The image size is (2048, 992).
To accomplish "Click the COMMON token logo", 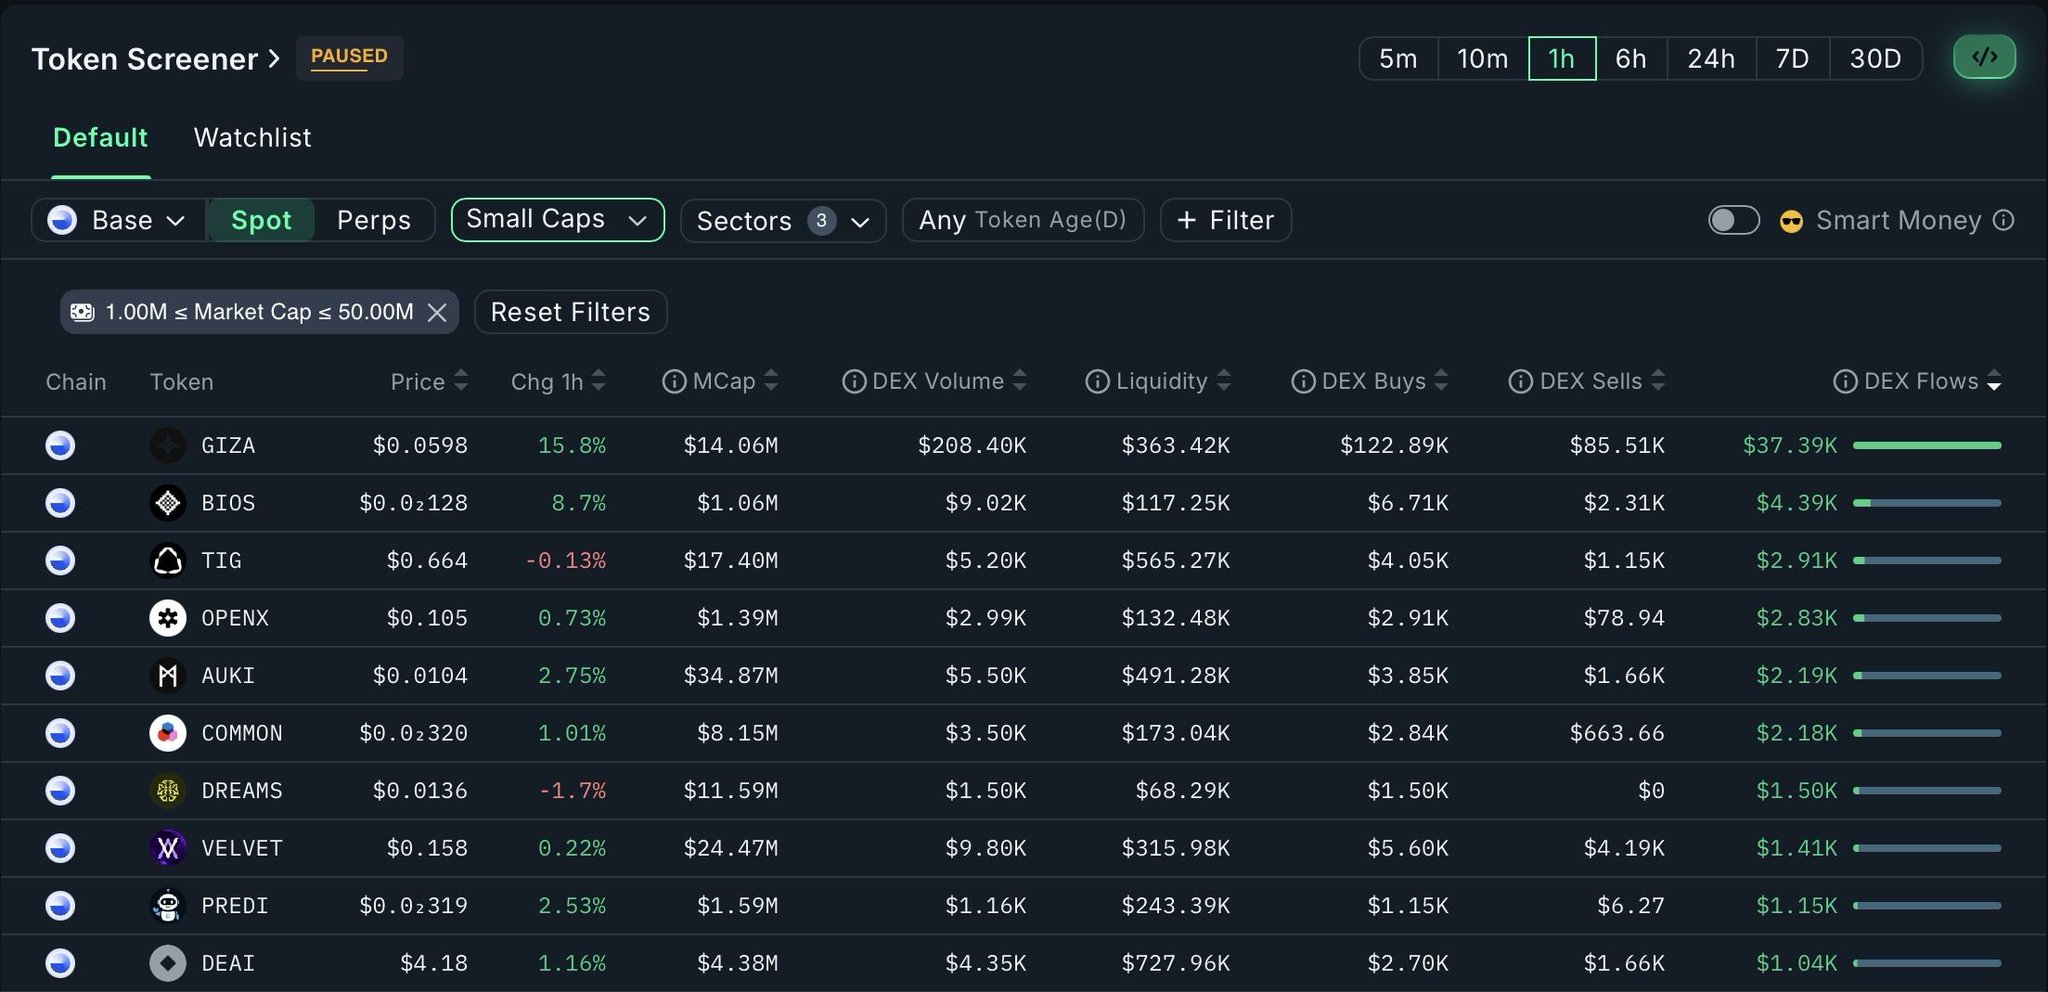I will [x=167, y=733].
